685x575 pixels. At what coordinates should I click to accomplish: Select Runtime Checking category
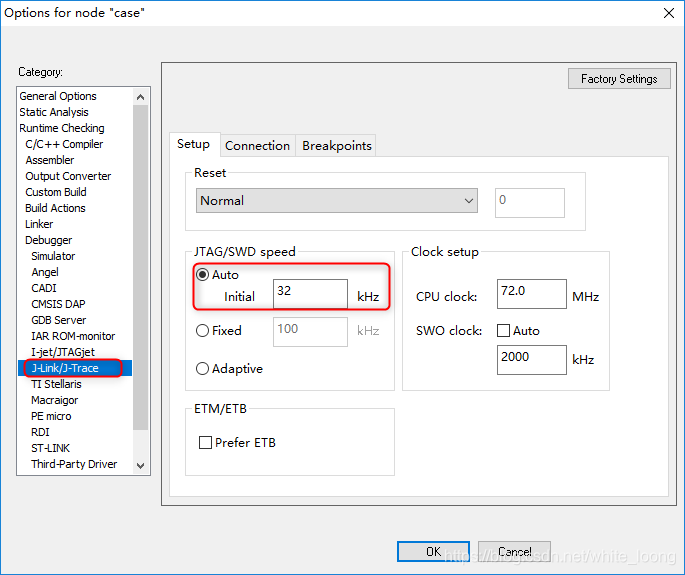point(62,128)
